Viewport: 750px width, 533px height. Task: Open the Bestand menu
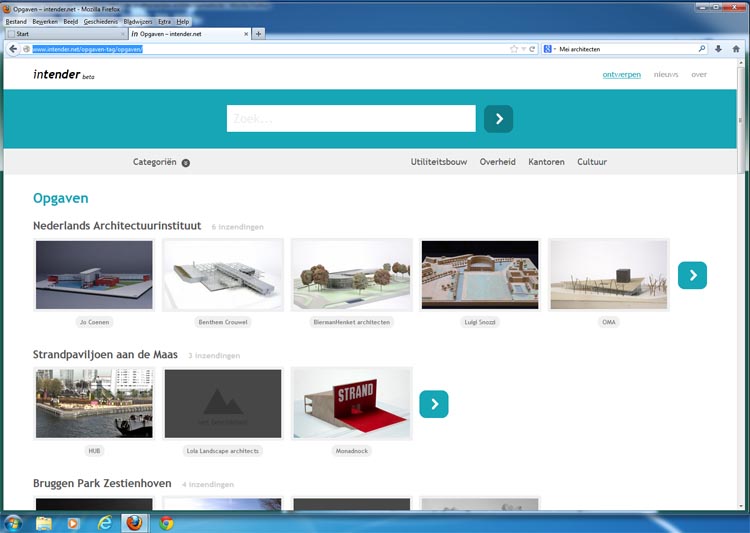coord(16,22)
